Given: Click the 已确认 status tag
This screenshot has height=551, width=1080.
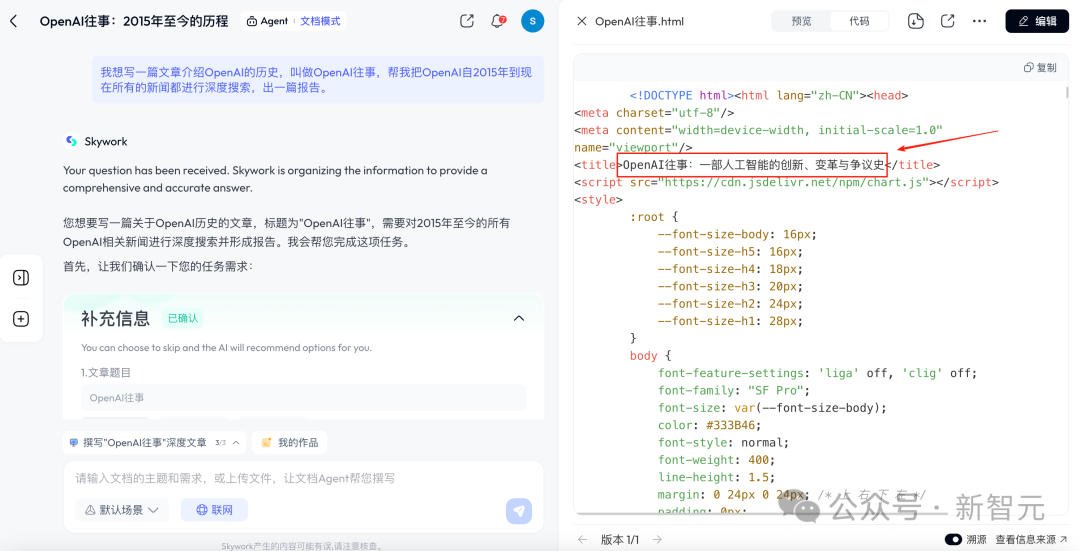Looking at the screenshot, I should (183, 318).
